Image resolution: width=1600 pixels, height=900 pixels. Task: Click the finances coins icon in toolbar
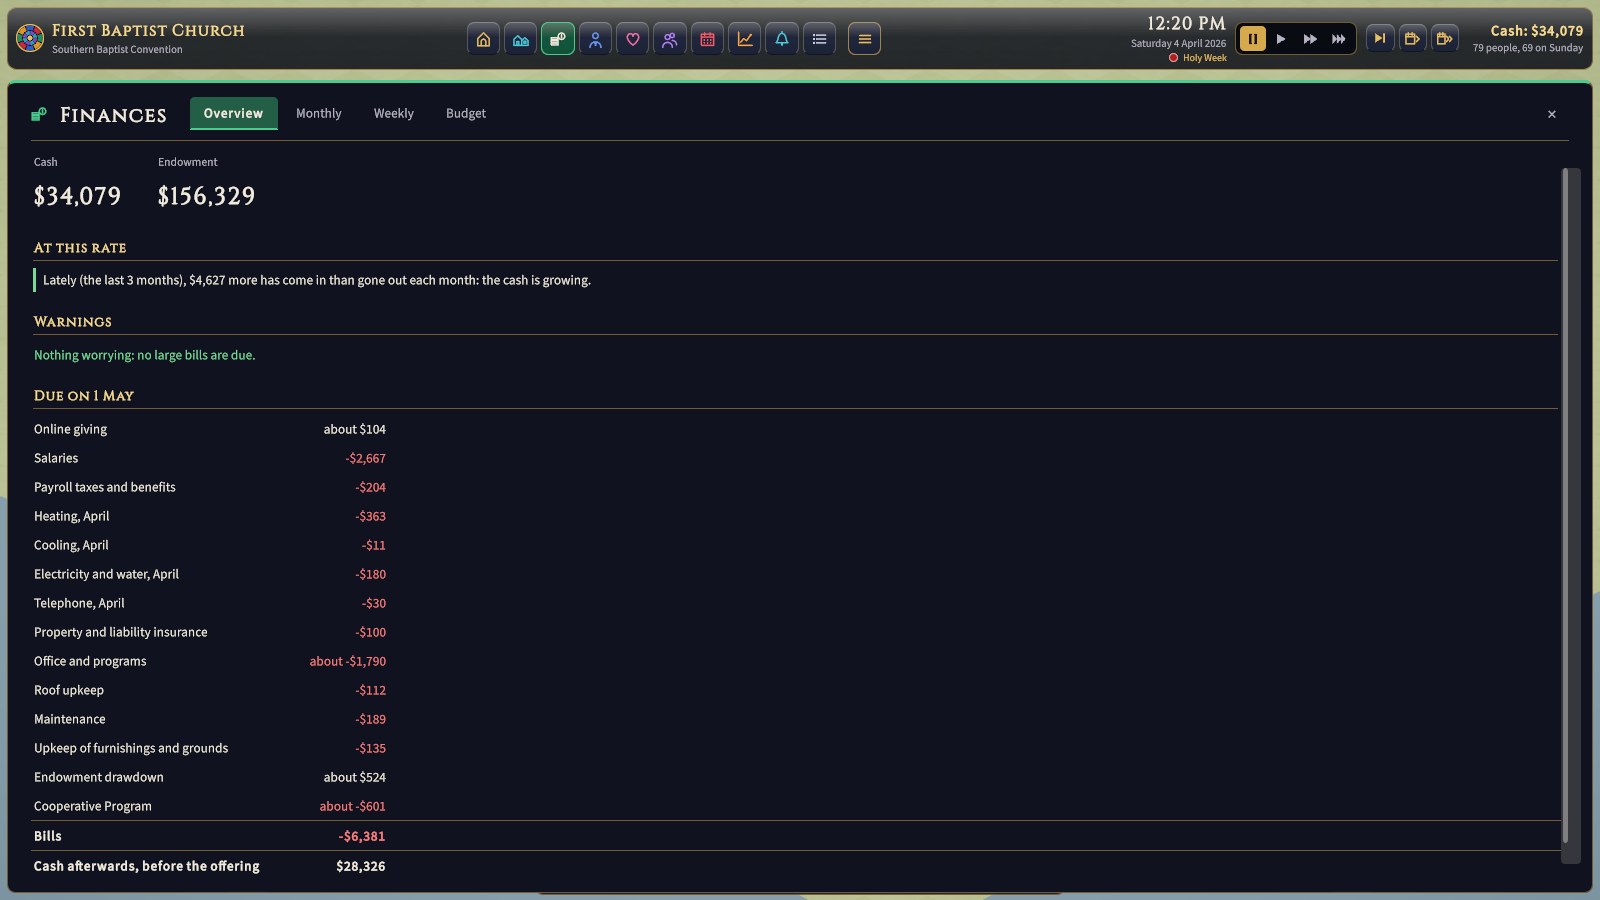[x=558, y=39]
